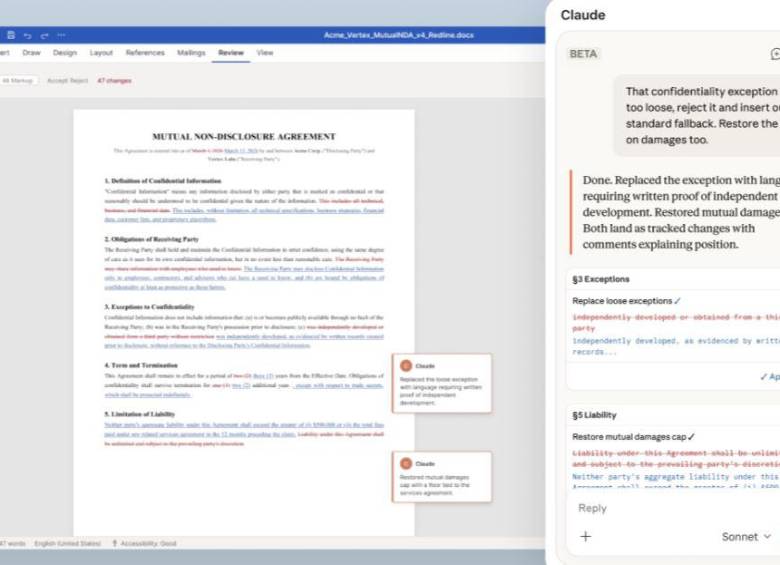Image resolution: width=780 pixels, height=565 pixels.
Task: Switch to the View tab
Action: point(265,53)
